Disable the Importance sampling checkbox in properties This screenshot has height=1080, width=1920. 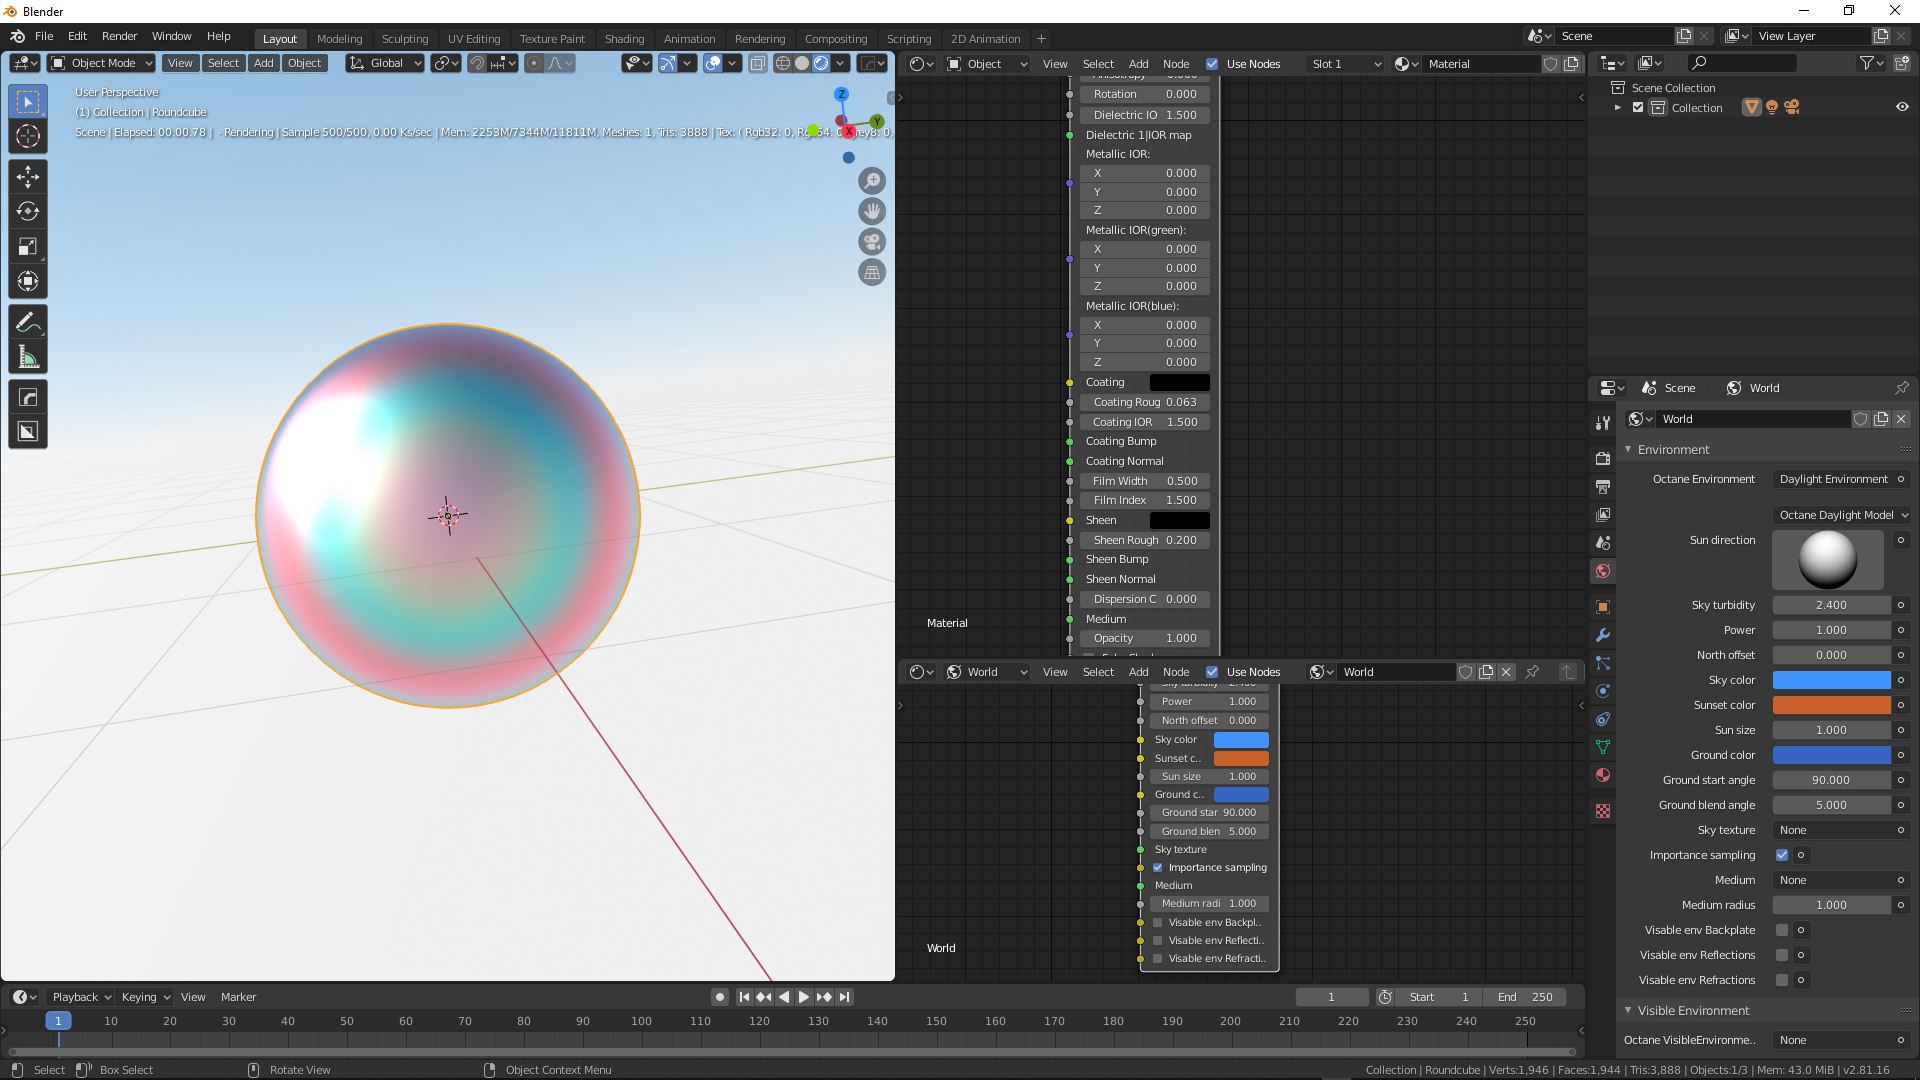1782,855
